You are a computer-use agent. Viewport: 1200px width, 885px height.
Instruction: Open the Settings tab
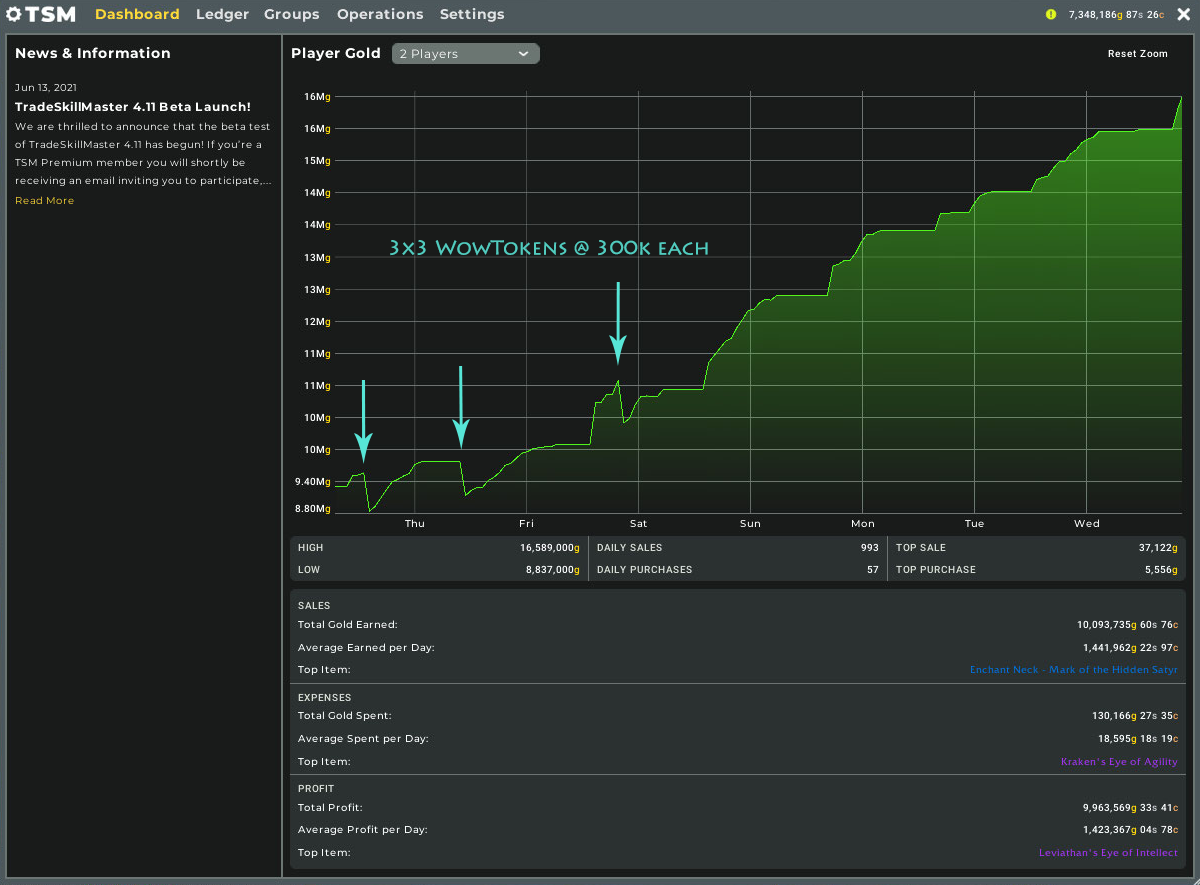coord(472,14)
